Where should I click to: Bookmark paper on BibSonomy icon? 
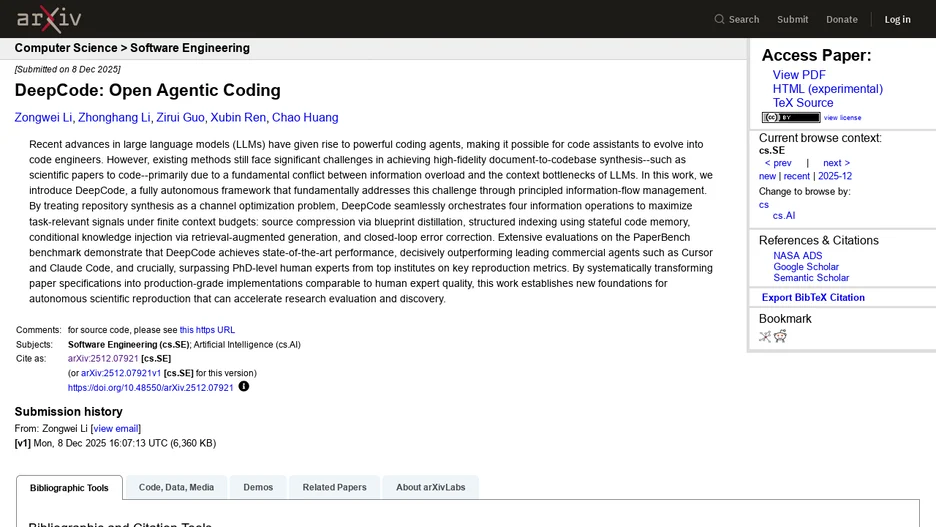765,337
